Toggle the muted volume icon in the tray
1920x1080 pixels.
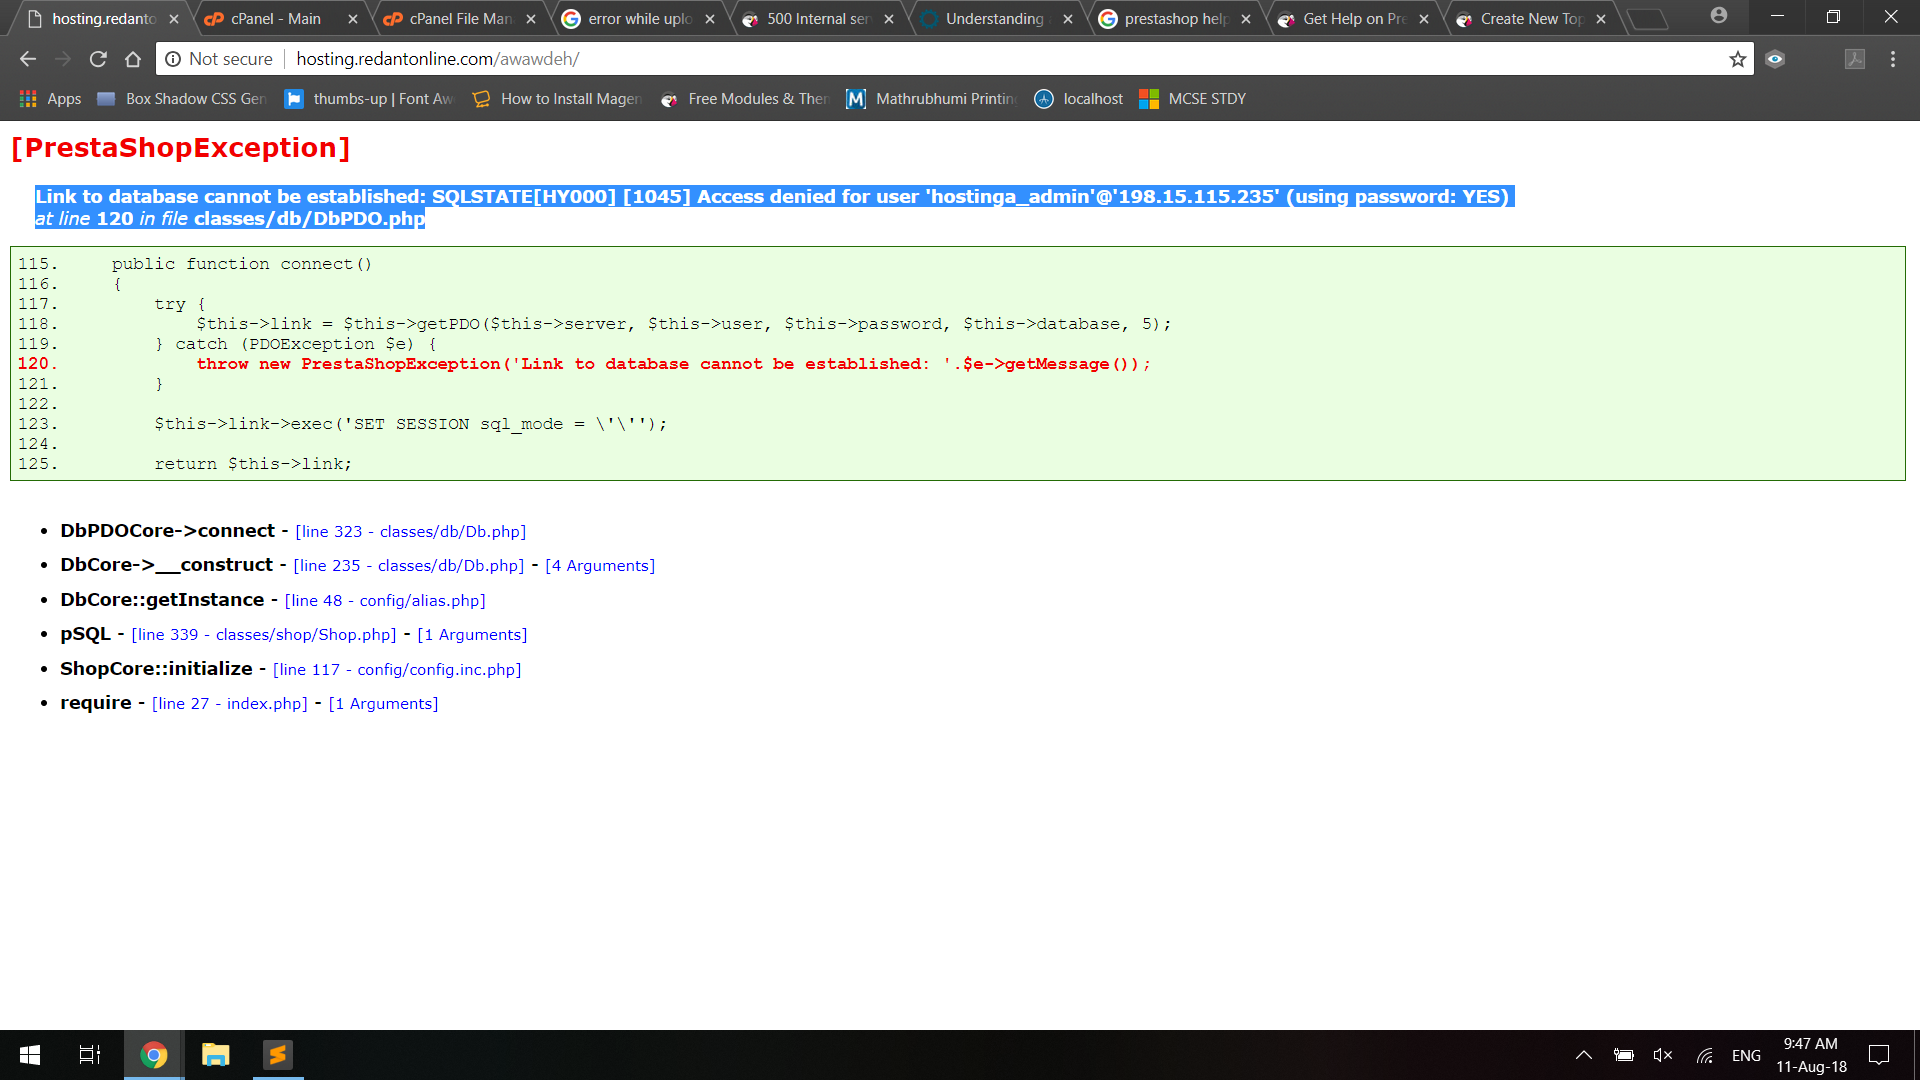[x=1663, y=1055]
